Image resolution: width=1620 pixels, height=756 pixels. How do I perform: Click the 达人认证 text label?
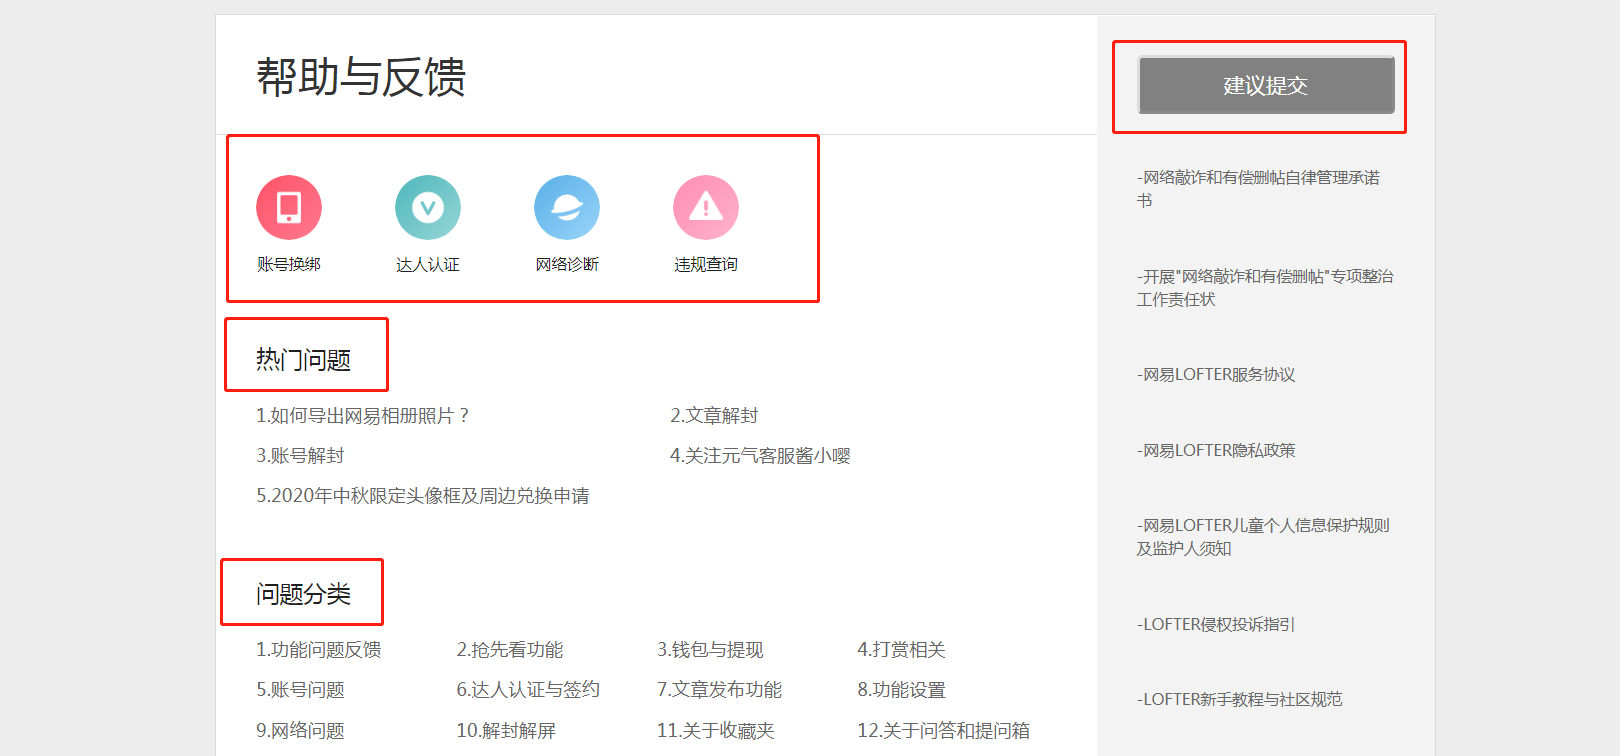(428, 264)
